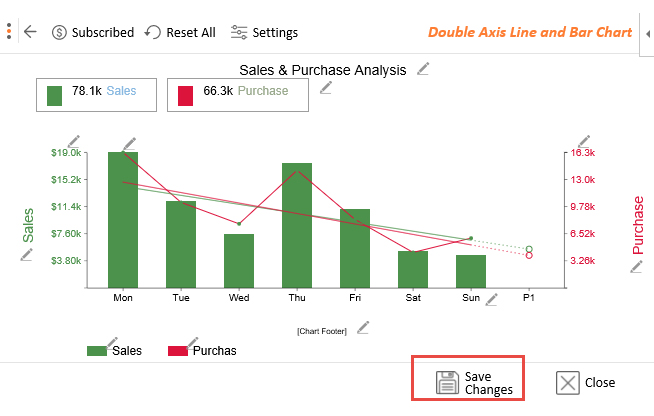The width and height of the screenshot is (654, 416).
Task: Open the three-dot options menu
Action: tap(9, 32)
